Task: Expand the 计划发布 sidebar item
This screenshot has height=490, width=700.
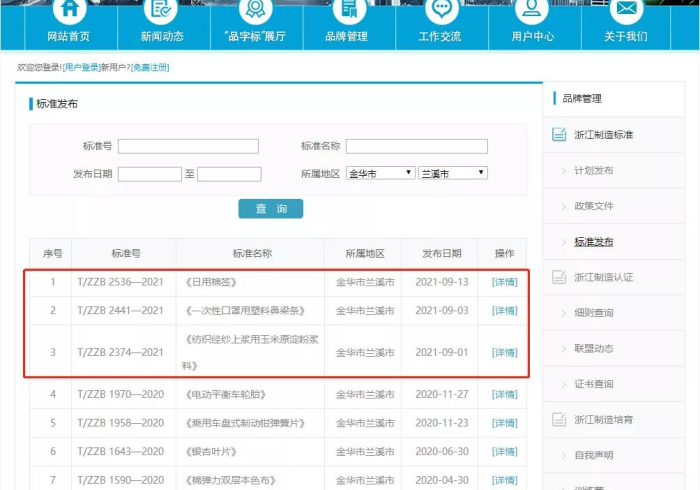Action: click(x=593, y=171)
